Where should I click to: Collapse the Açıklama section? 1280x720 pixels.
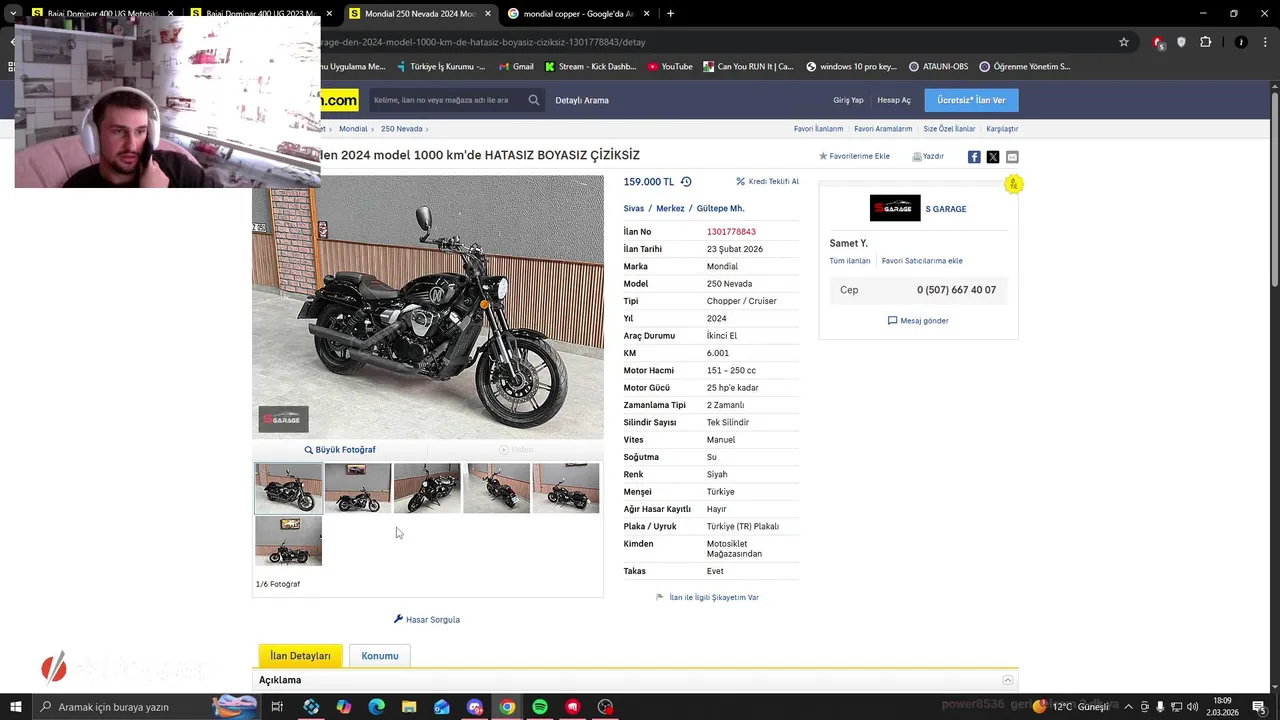click(x=1007, y=680)
